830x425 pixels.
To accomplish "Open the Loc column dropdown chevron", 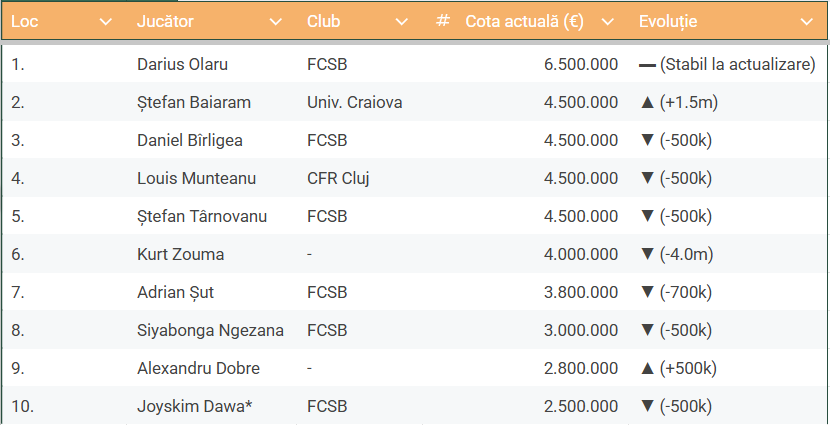I will pos(106,21).
